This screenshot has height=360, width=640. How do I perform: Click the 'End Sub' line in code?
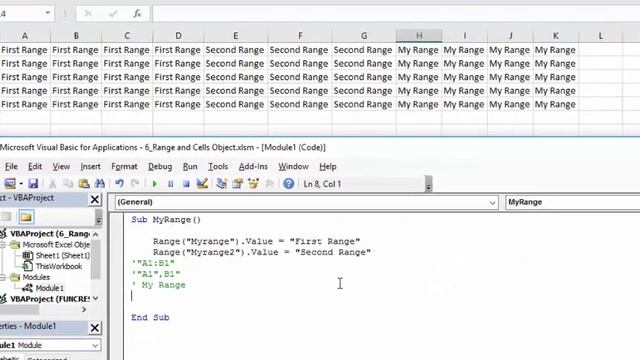coord(150,318)
